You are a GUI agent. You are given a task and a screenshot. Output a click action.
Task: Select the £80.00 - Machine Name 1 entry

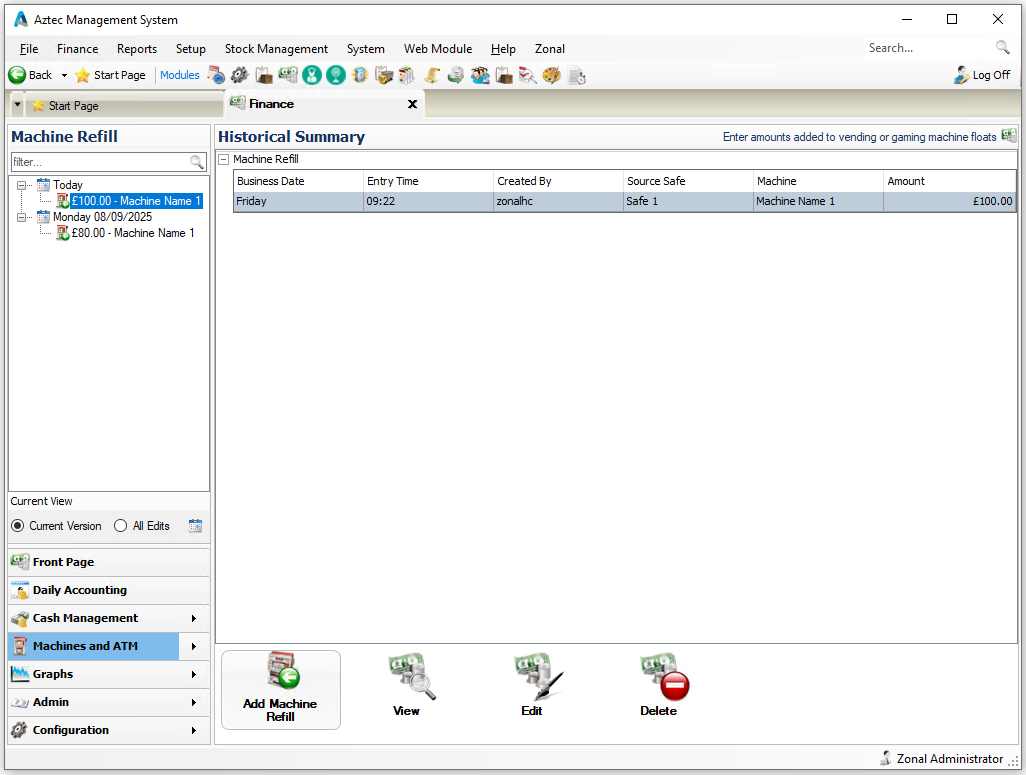tap(133, 233)
